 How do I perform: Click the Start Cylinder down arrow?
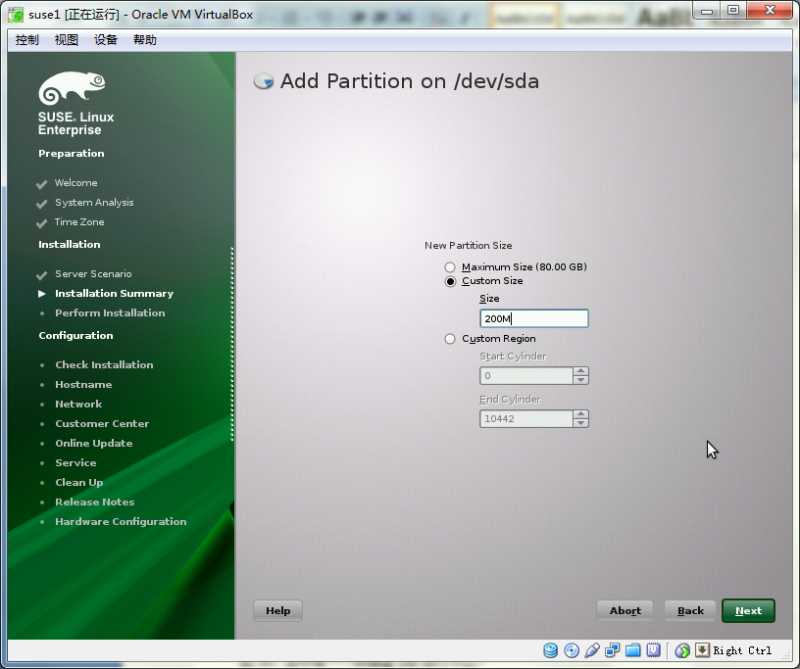click(x=580, y=380)
